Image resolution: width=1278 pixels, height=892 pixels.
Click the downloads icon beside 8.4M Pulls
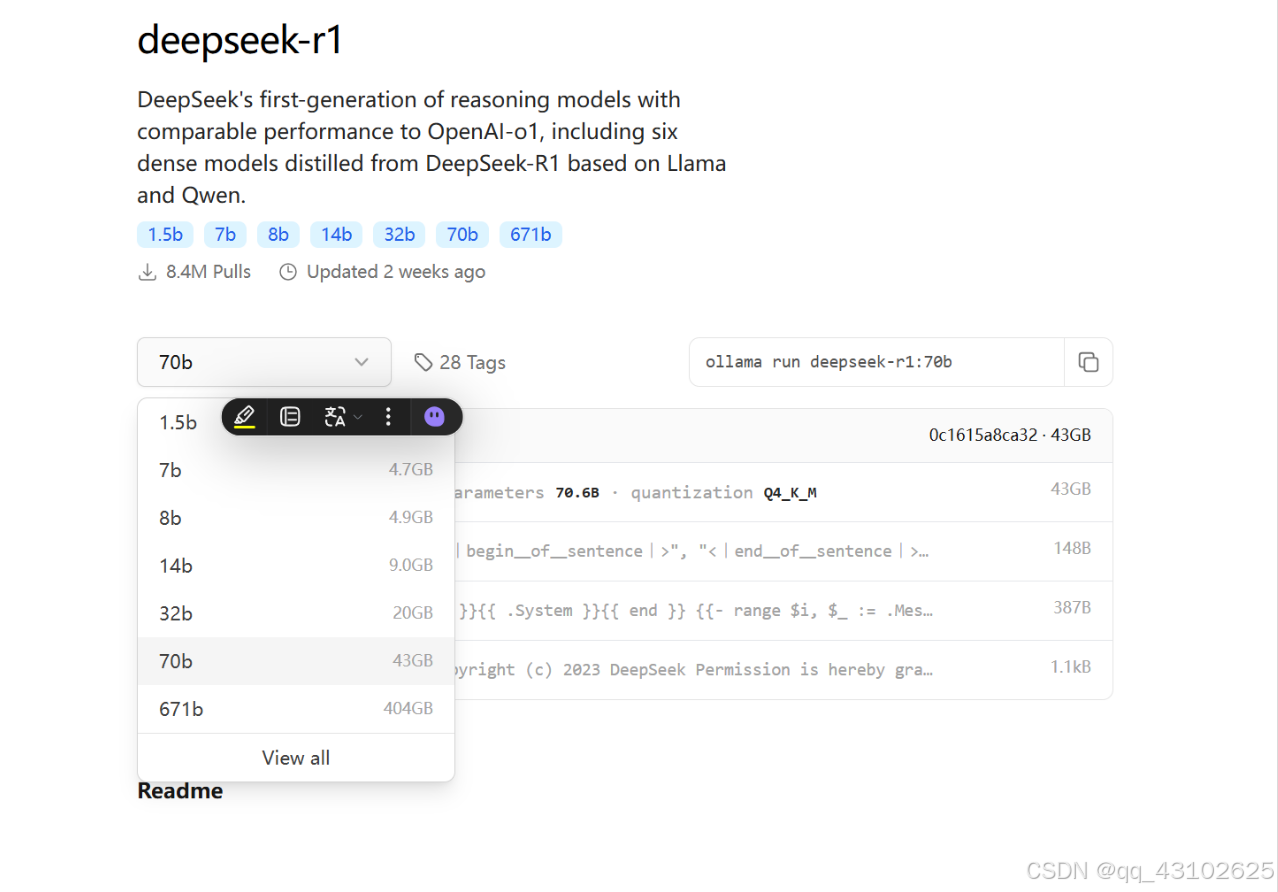click(x=148, y=271)
